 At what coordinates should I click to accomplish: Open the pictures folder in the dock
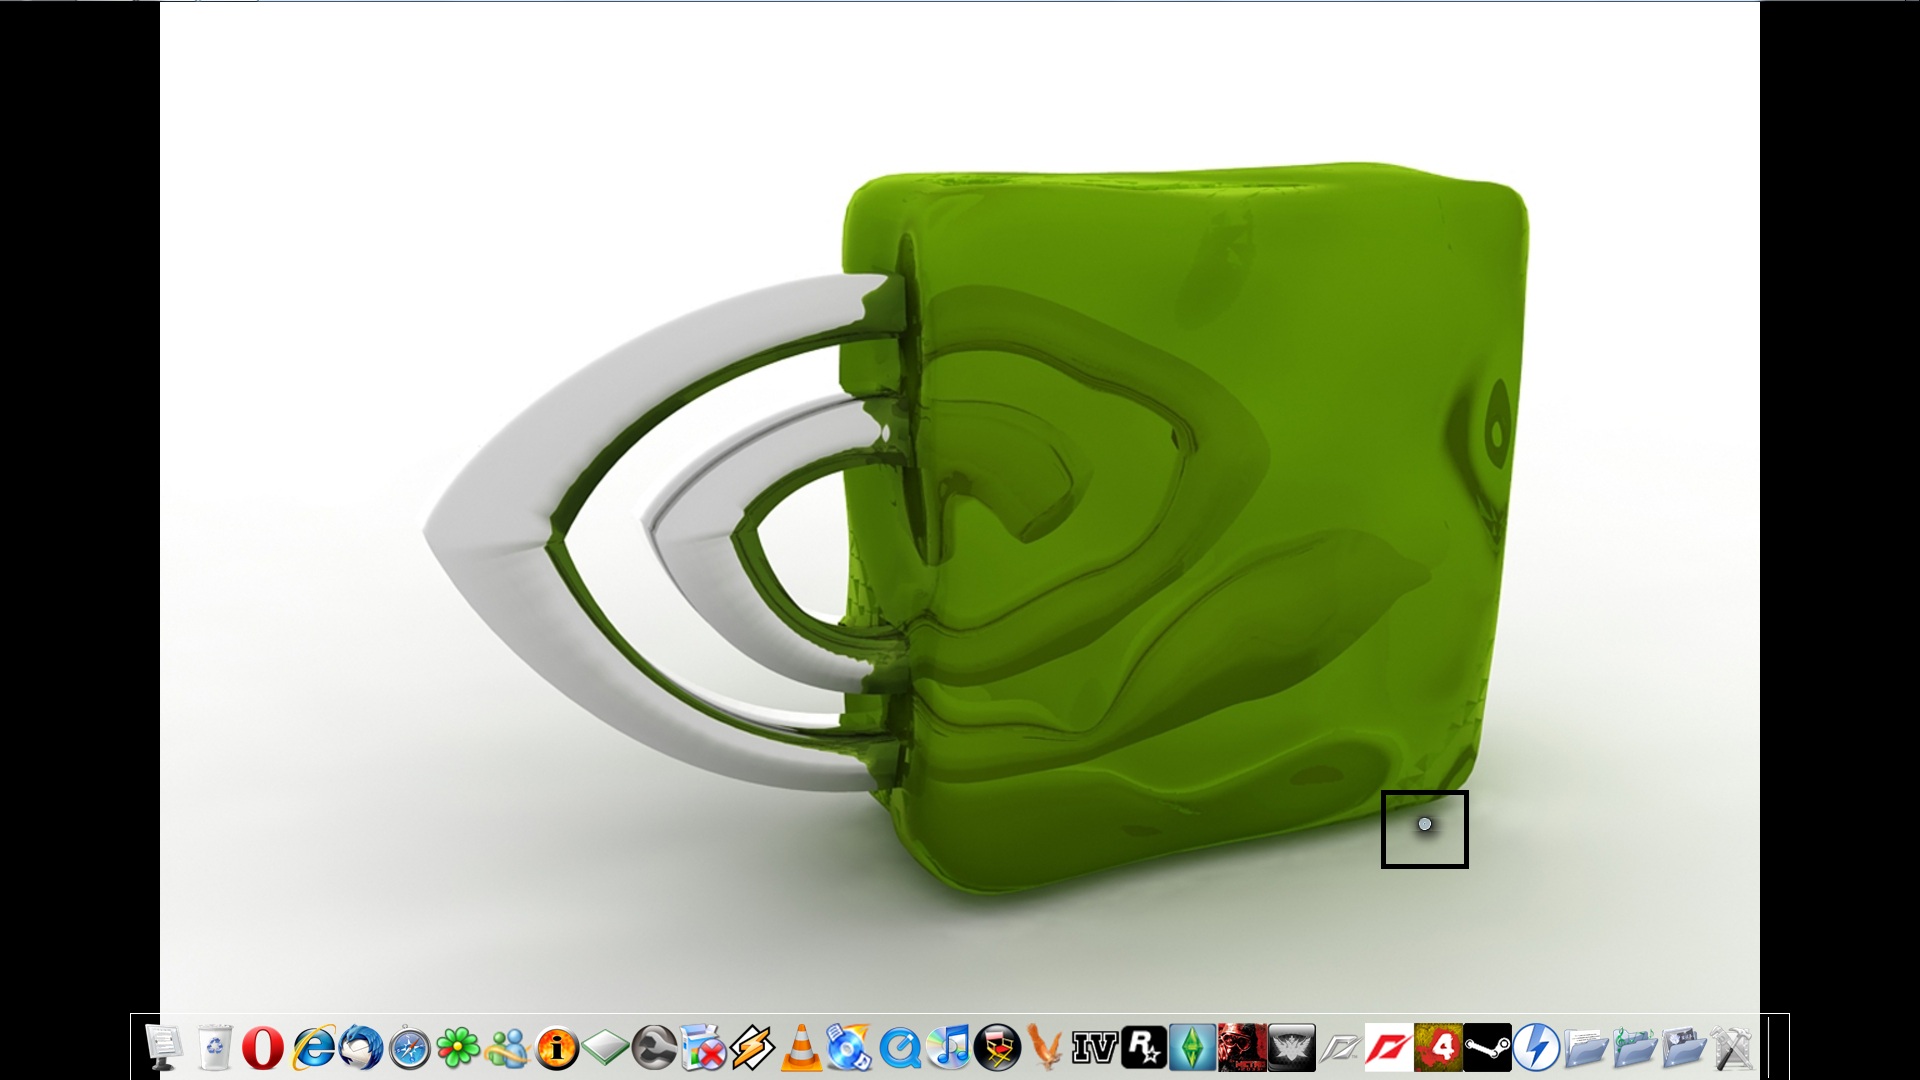click(x=1683, y=1047)
